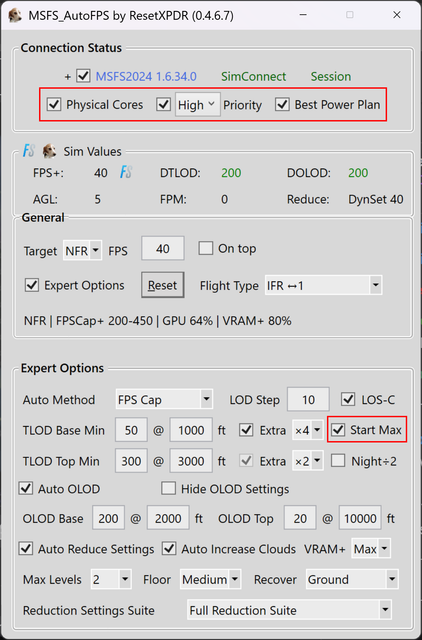This screenshot has width=422, height=640.
Task: Click the LOD Step input field
Action: tap(308, 399)
